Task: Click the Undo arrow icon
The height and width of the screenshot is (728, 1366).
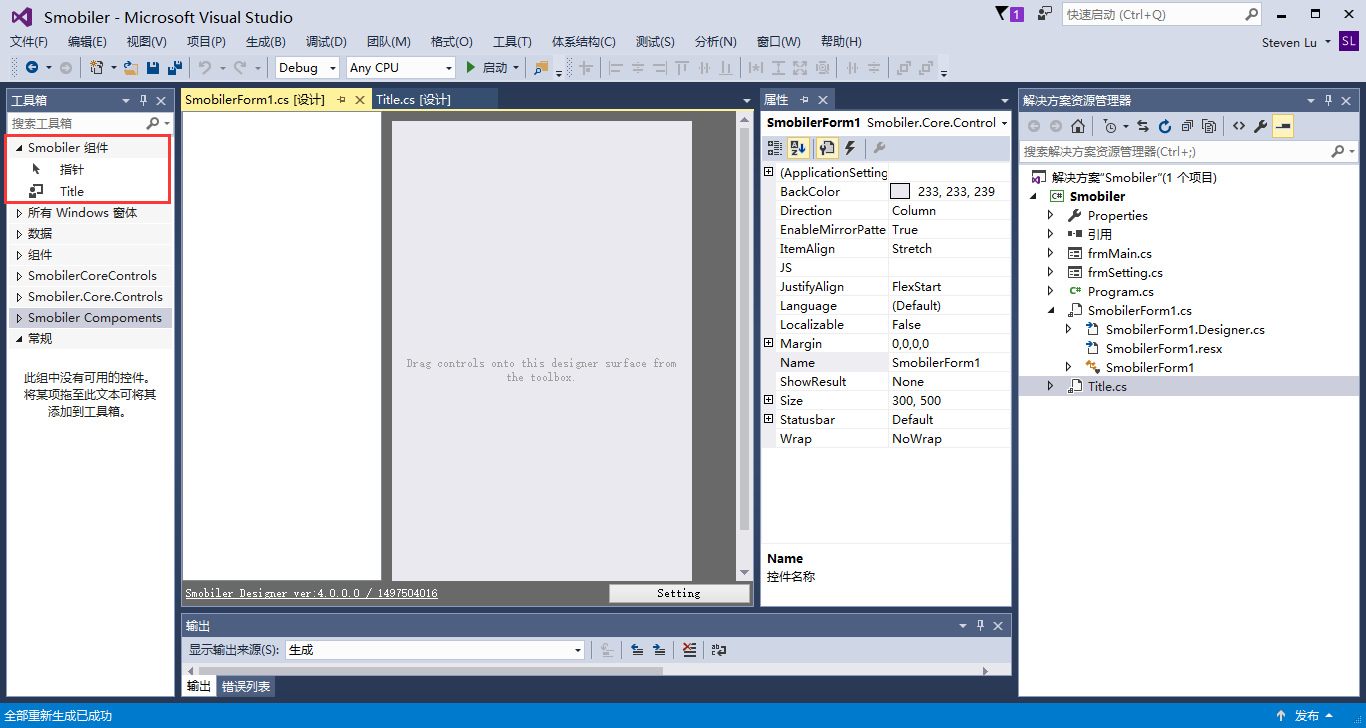Action: 205,67
